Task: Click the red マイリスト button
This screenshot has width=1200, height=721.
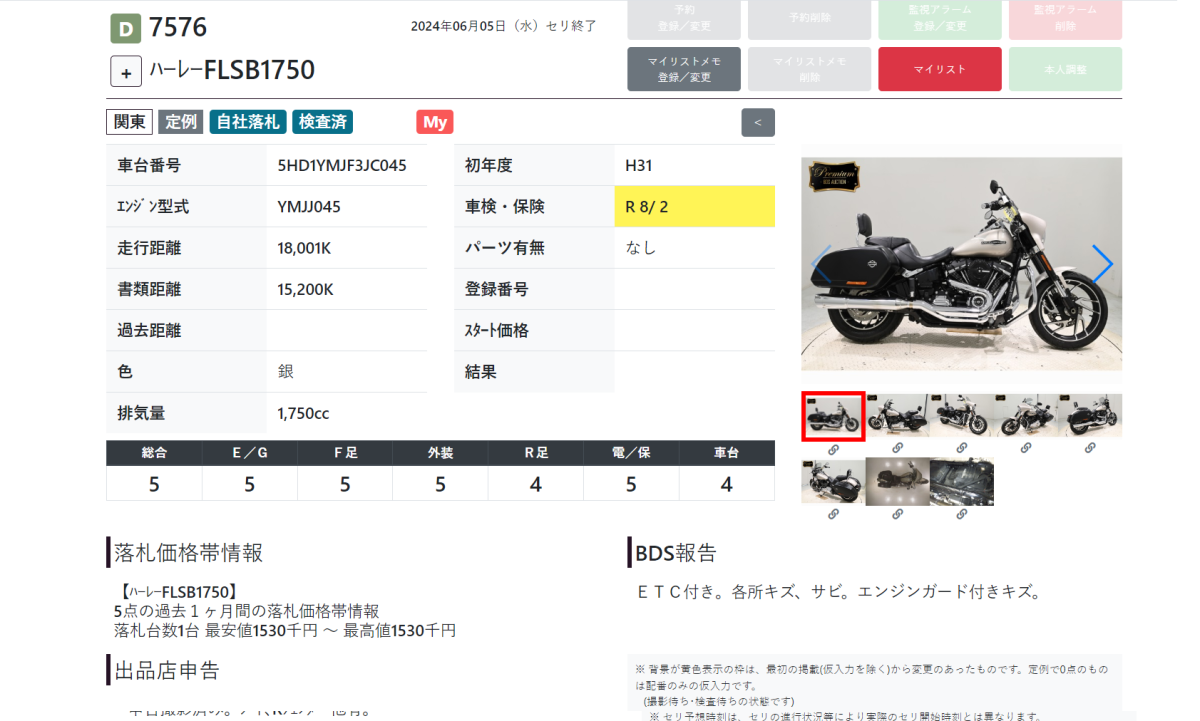Action: [940, 69]
